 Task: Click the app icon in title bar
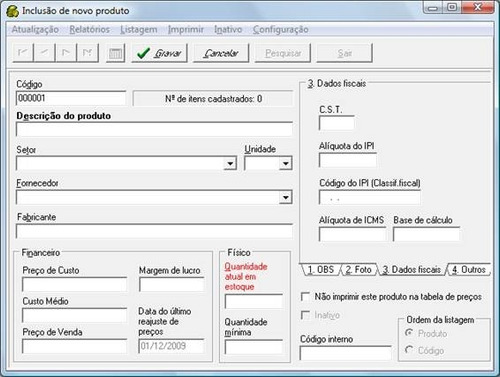pyautogui.click(x=13, y=11)
